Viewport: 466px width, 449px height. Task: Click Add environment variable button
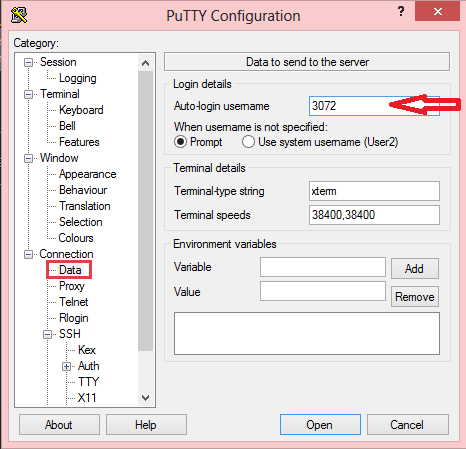click(415, 268)
